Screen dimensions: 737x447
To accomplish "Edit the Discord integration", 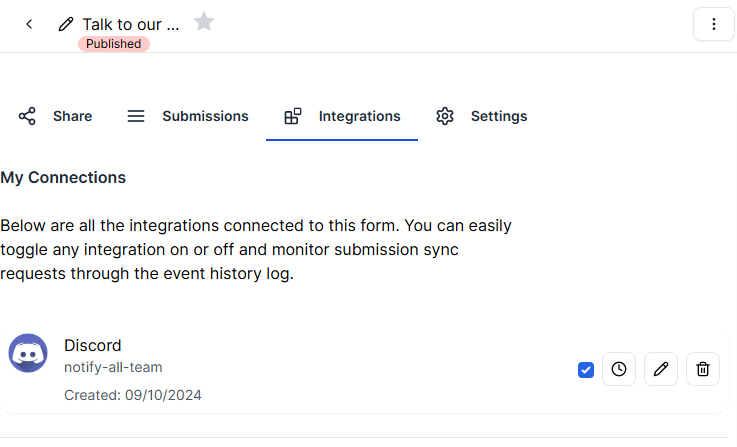I will click(661, 370).
